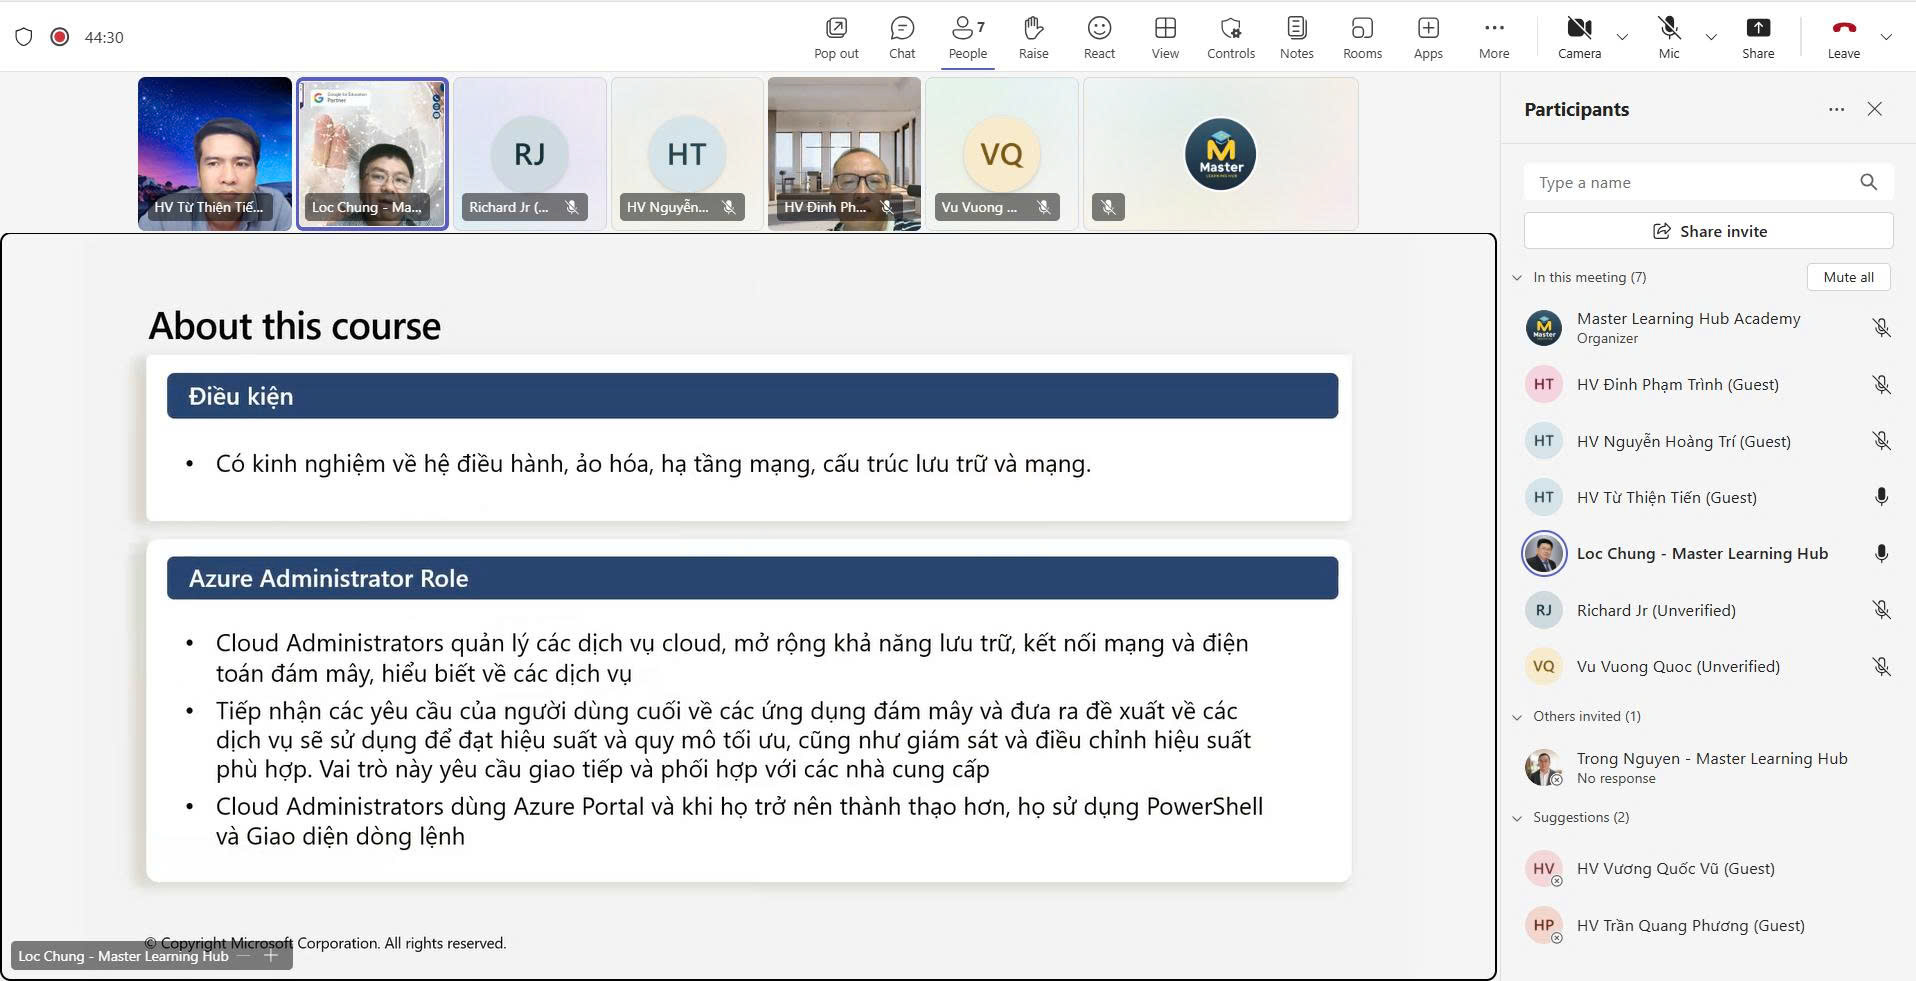
Task: Open the React emoji menu
Action: (1099, 38)
